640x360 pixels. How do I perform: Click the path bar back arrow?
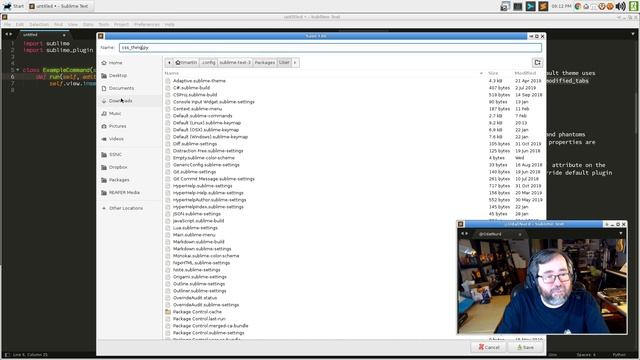[169, 62]
